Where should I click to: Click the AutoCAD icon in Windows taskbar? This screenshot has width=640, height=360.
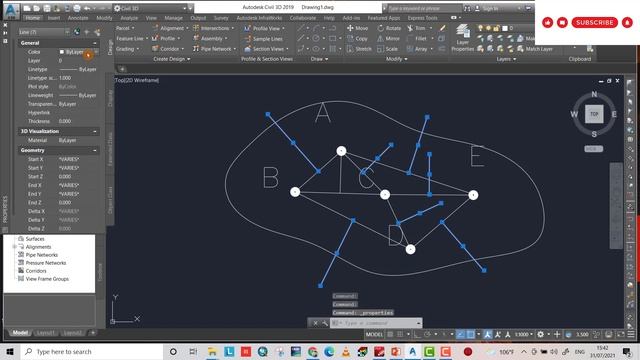(413, 351)
